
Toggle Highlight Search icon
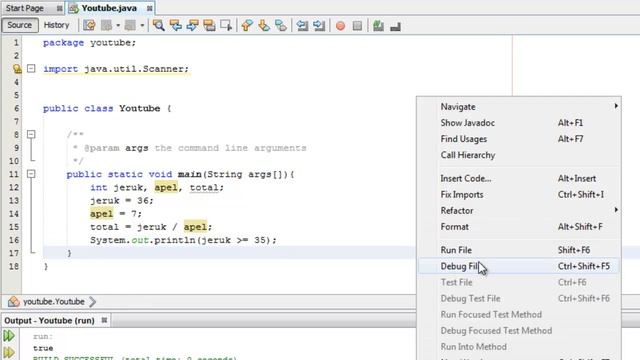[x=209, y=25]
